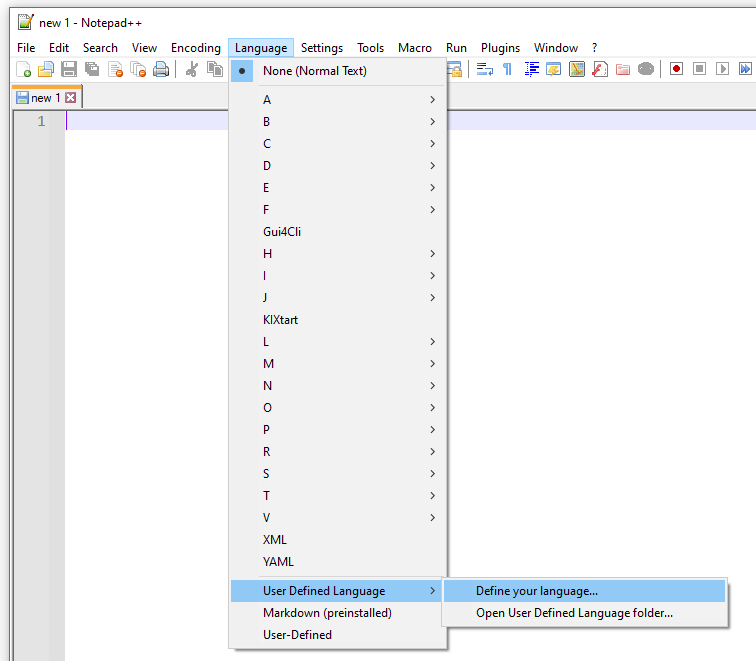Screen dimensions: 756x661
Task: Expand the L languages submenu
Action: (338, 342)
